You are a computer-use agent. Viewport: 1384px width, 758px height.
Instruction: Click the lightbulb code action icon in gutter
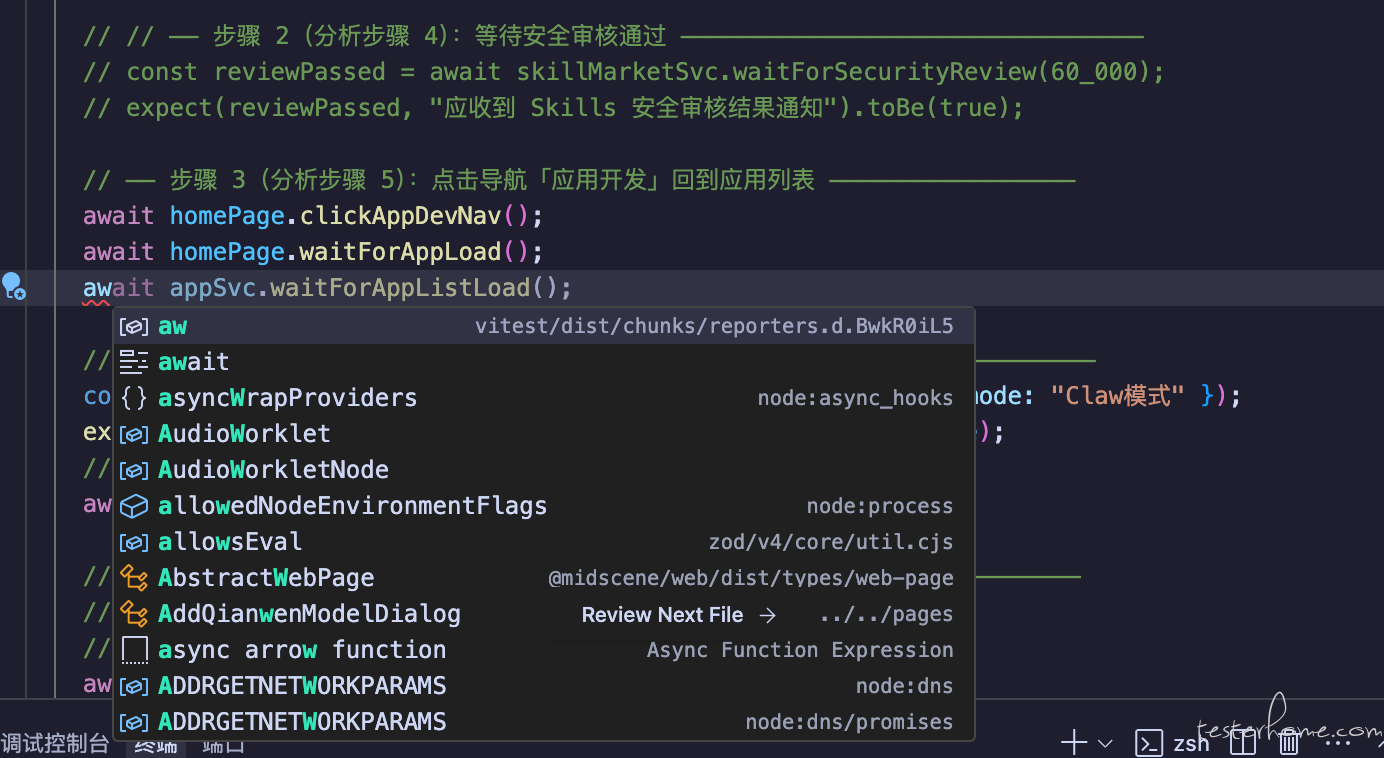[x=13, y=287]
